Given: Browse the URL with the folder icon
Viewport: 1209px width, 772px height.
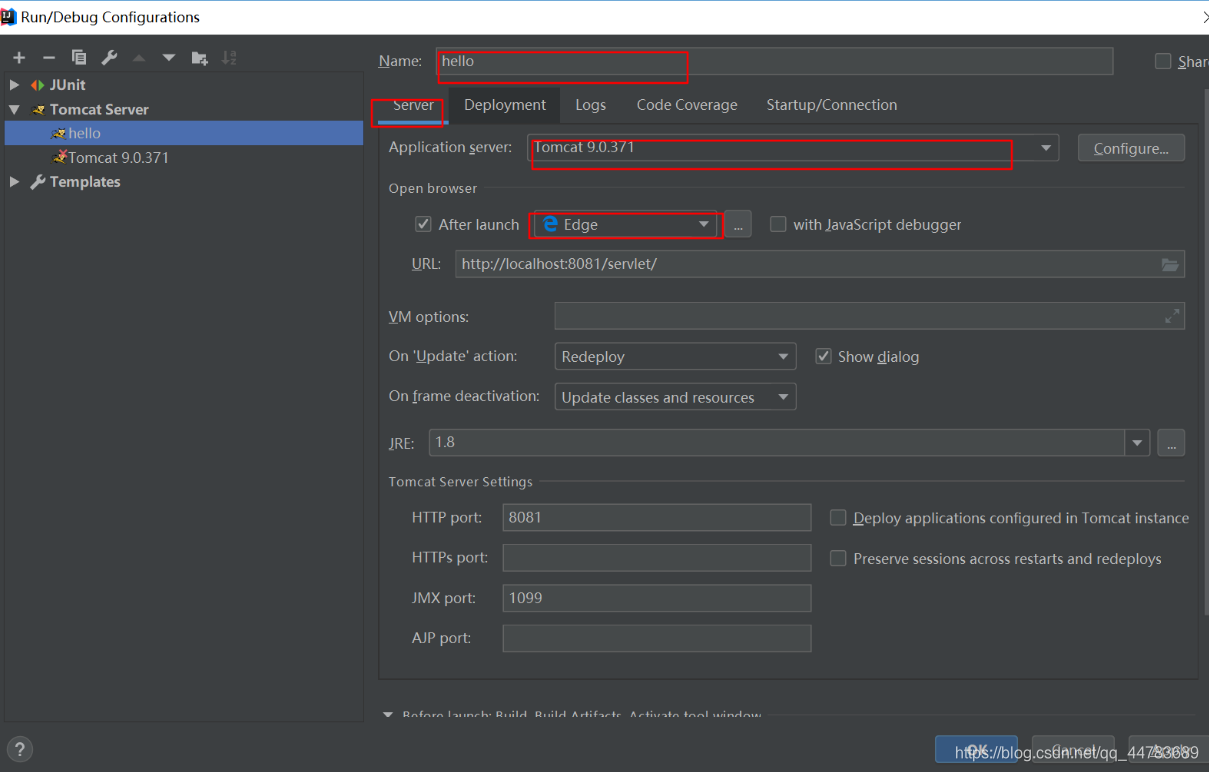Looking at the screenshot, I should (x=1170, y=264).
